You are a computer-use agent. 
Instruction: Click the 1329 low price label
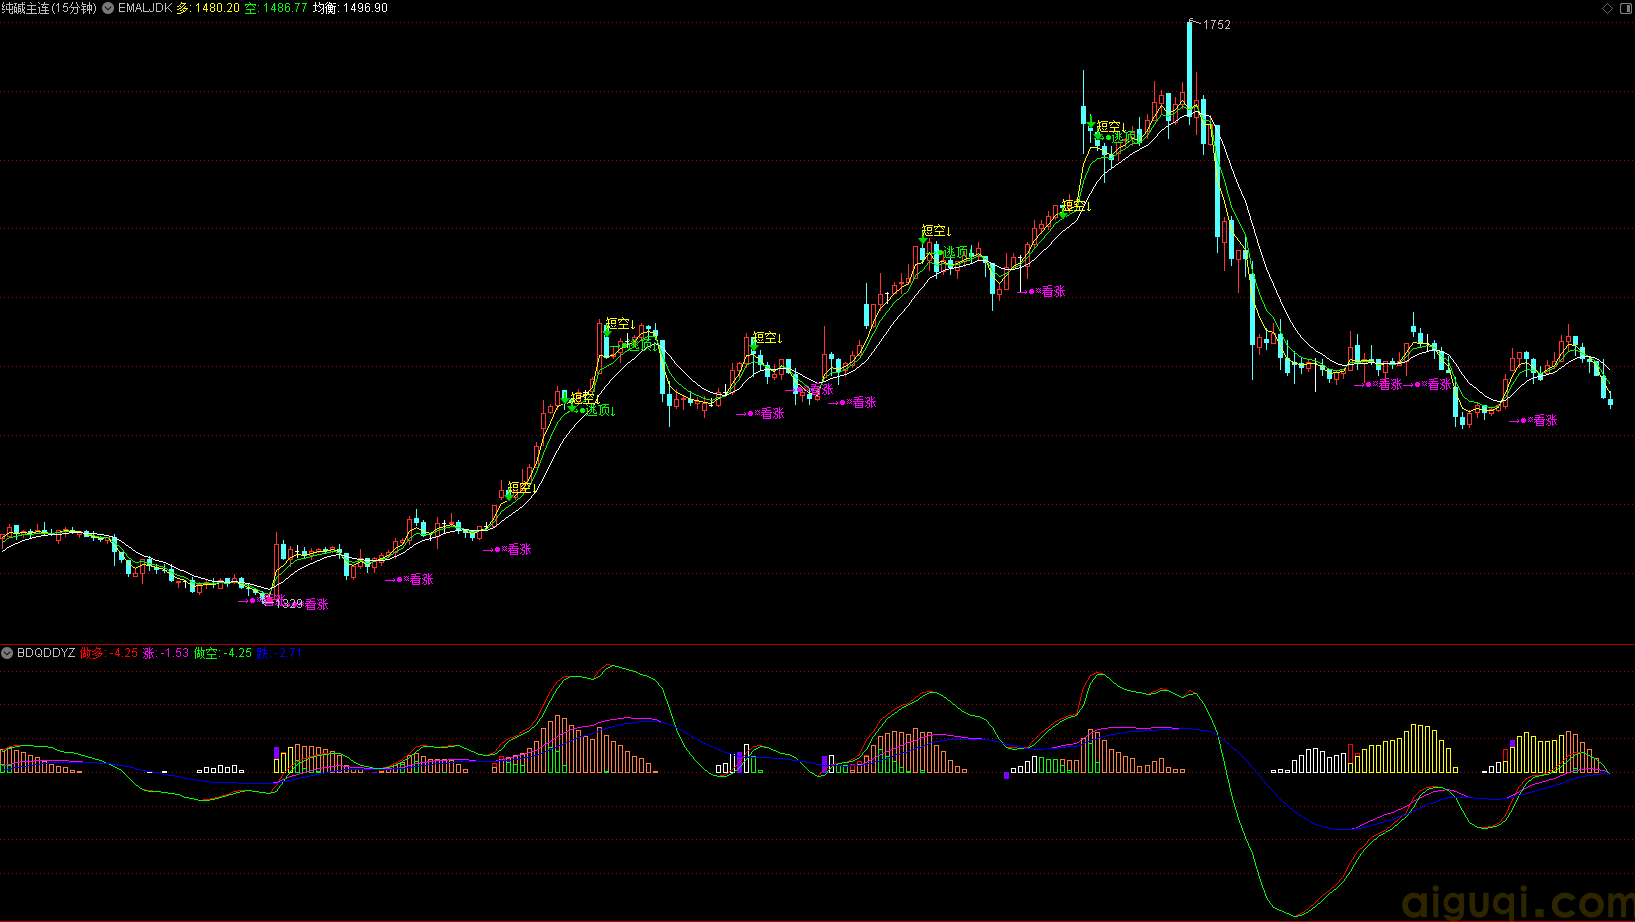click(x=290, y=604)
